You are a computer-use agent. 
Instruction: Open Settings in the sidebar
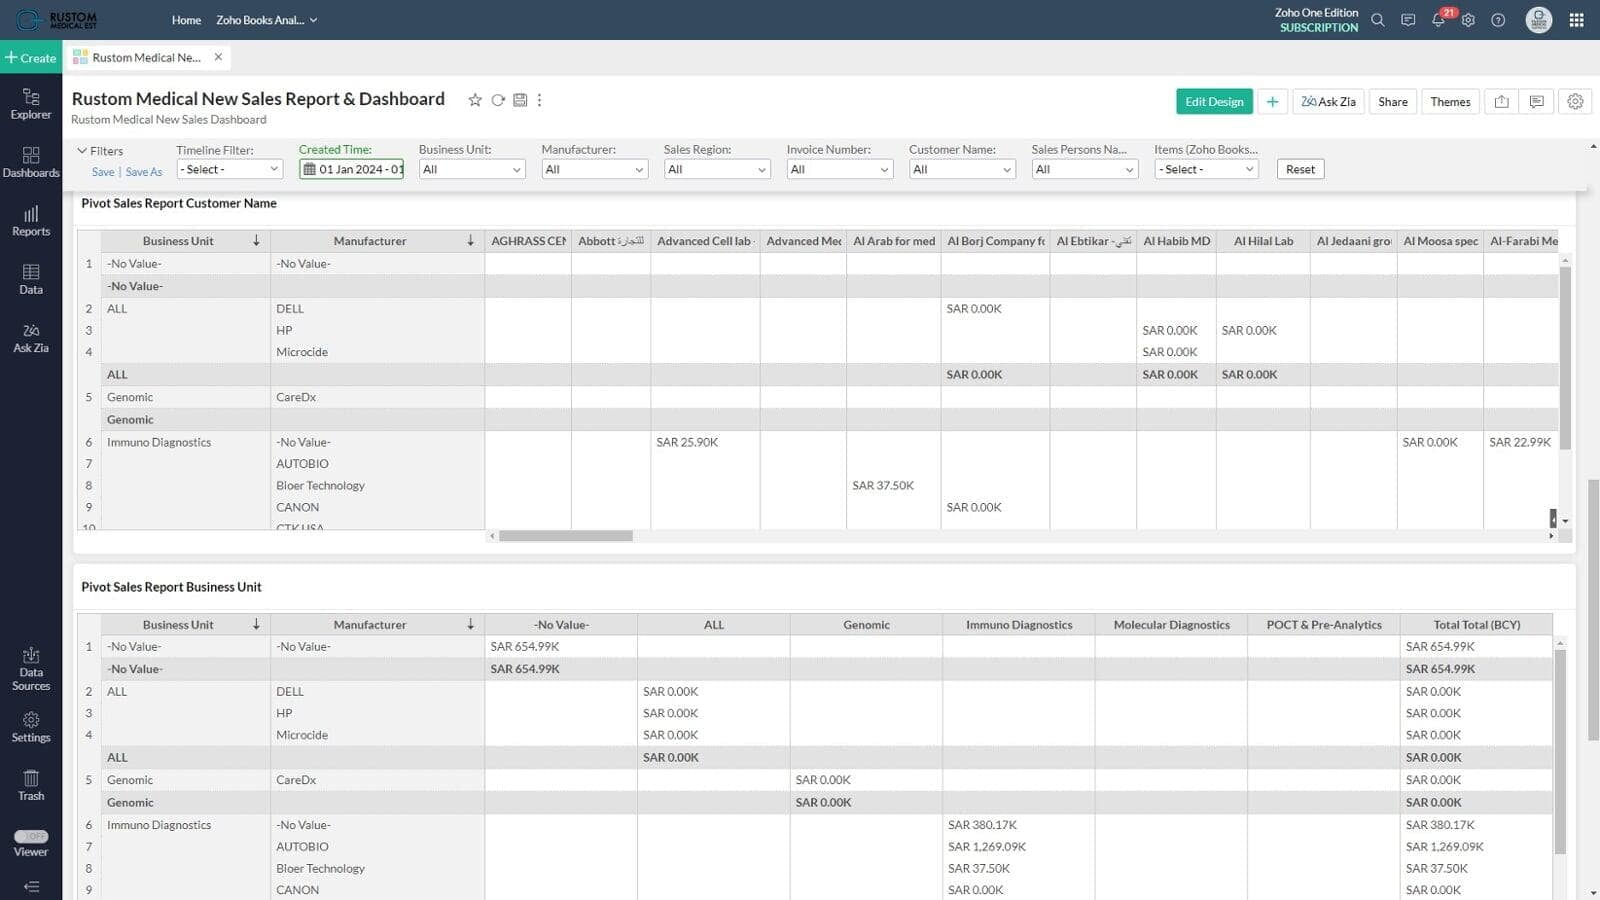coord(31,727)
